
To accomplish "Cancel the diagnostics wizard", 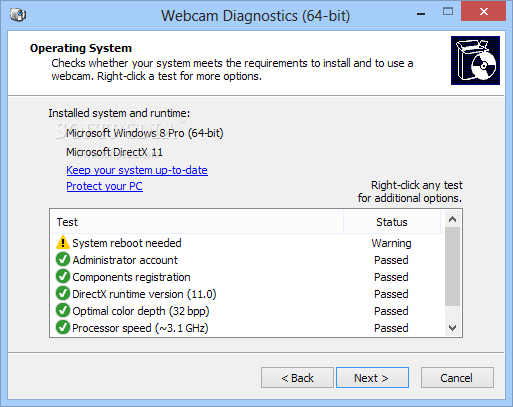I will [x=457, y=378].
